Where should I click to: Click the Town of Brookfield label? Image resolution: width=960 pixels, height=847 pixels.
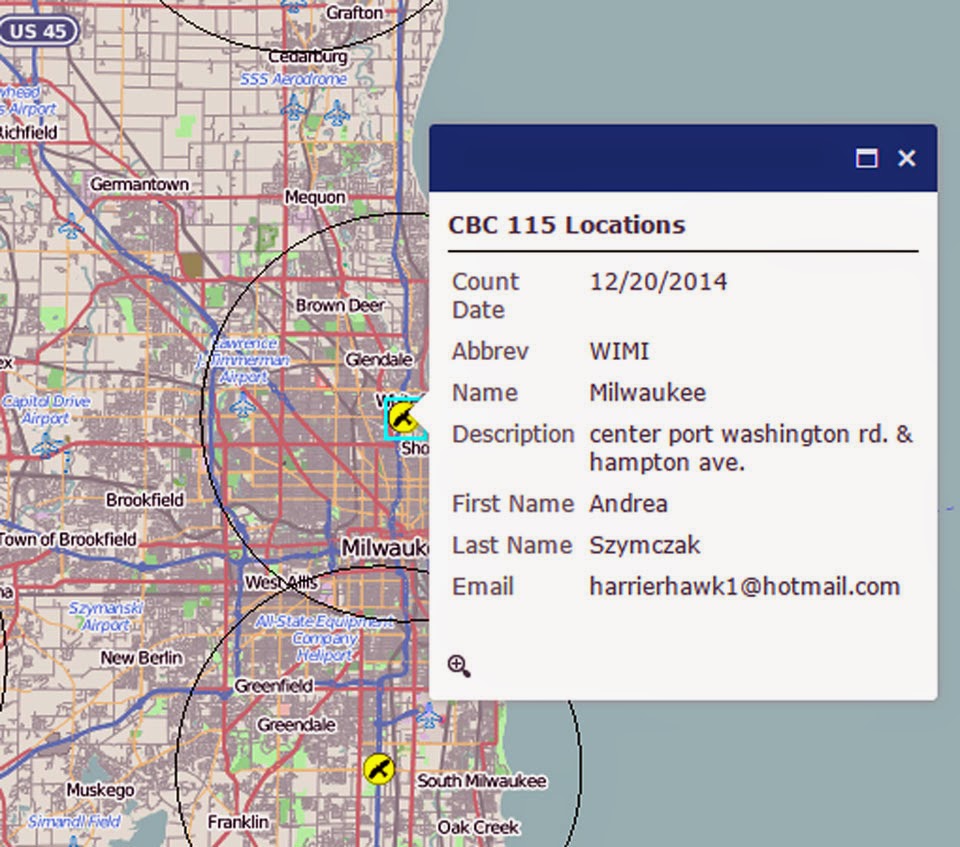point(68,540)
